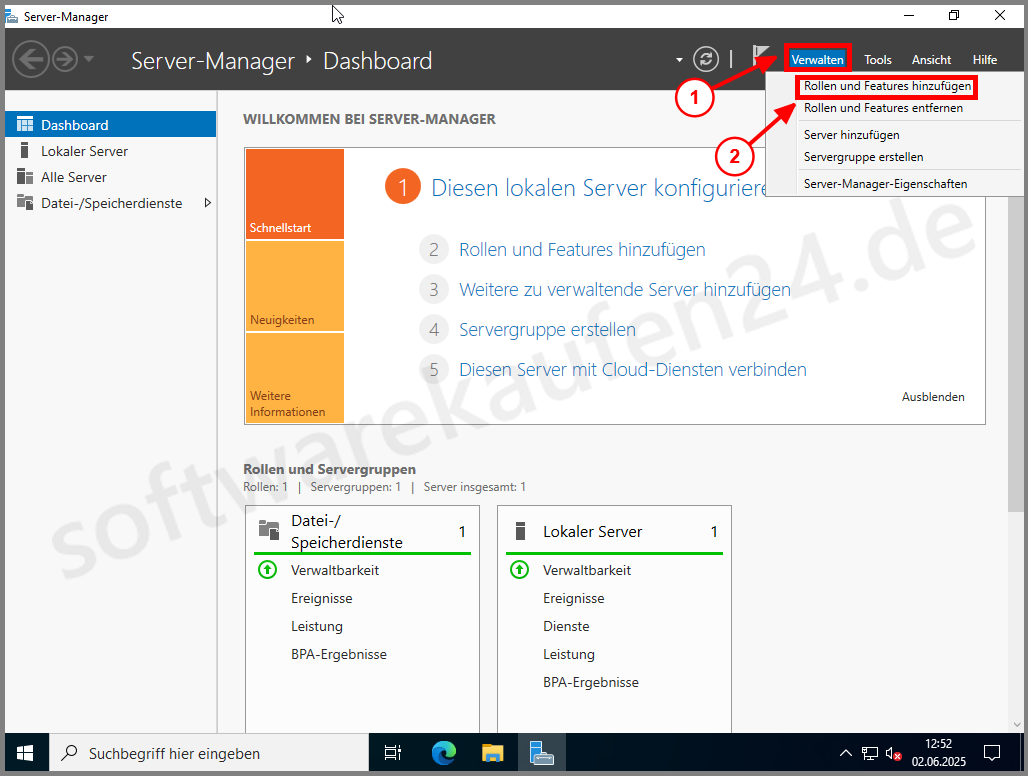
Task: Select the Weitere Informationen tile
Action: 295,378
